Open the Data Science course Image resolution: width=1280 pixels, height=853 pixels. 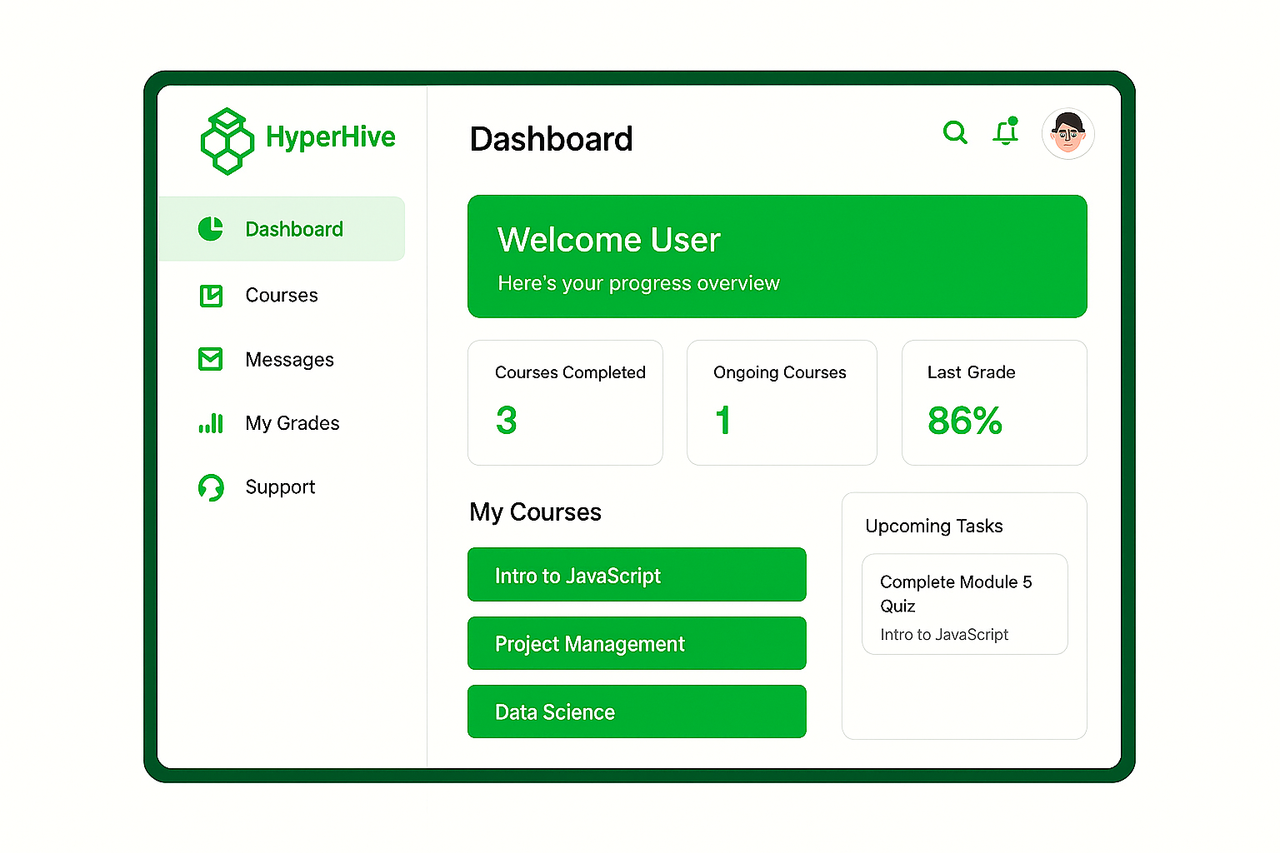(636, 711)
